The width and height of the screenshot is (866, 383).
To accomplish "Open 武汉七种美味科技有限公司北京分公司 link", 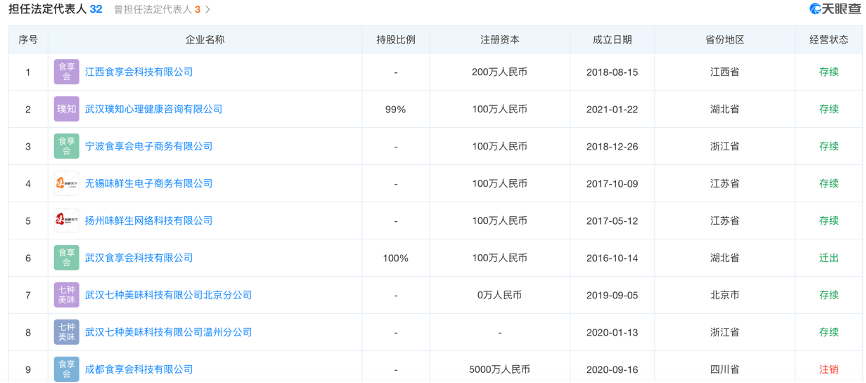I will pos(168,295).
